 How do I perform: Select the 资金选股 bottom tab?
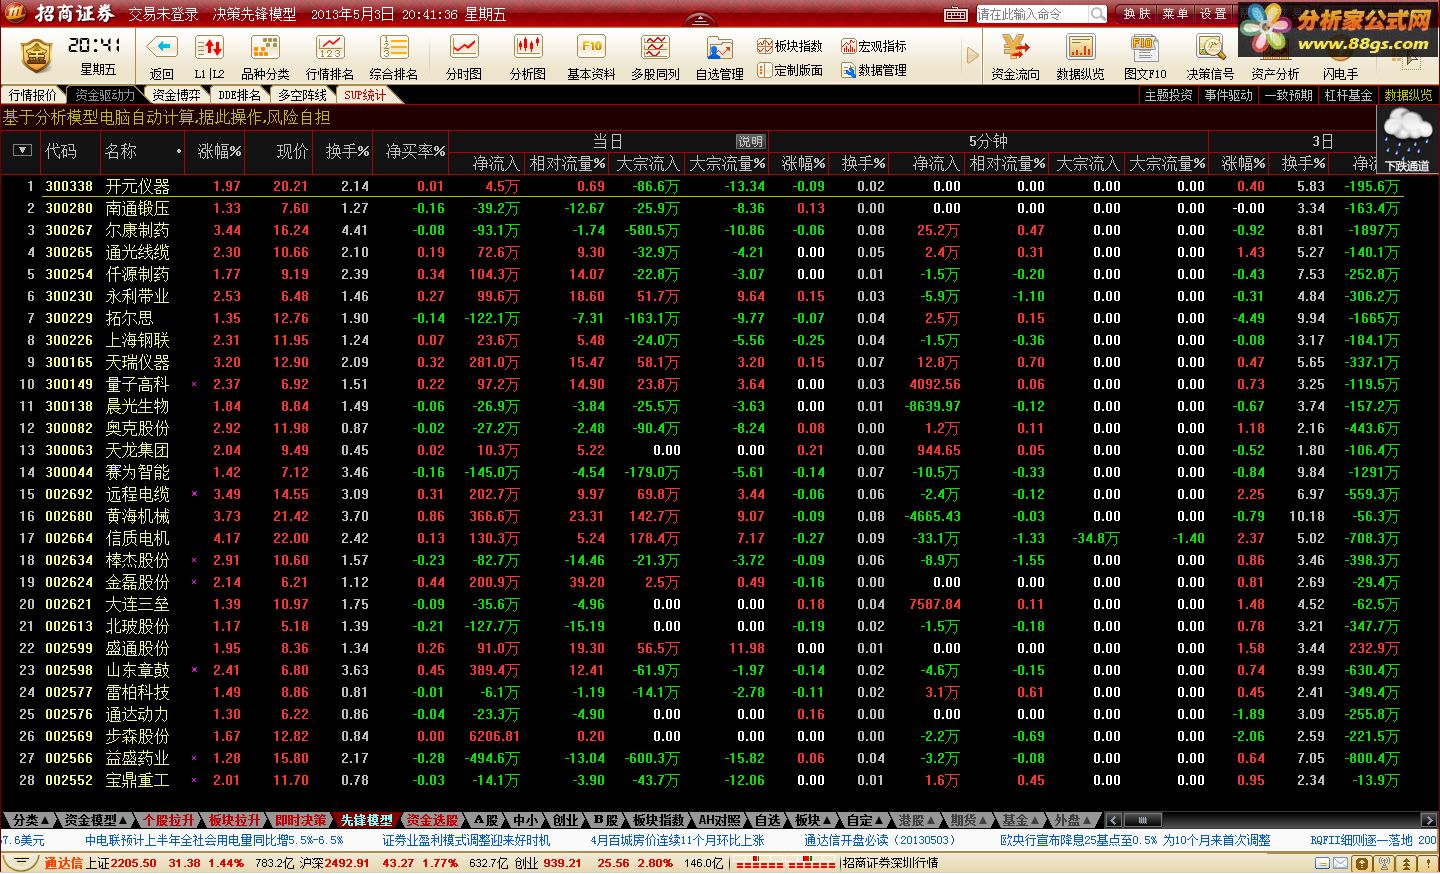click(x=432, y=820)
